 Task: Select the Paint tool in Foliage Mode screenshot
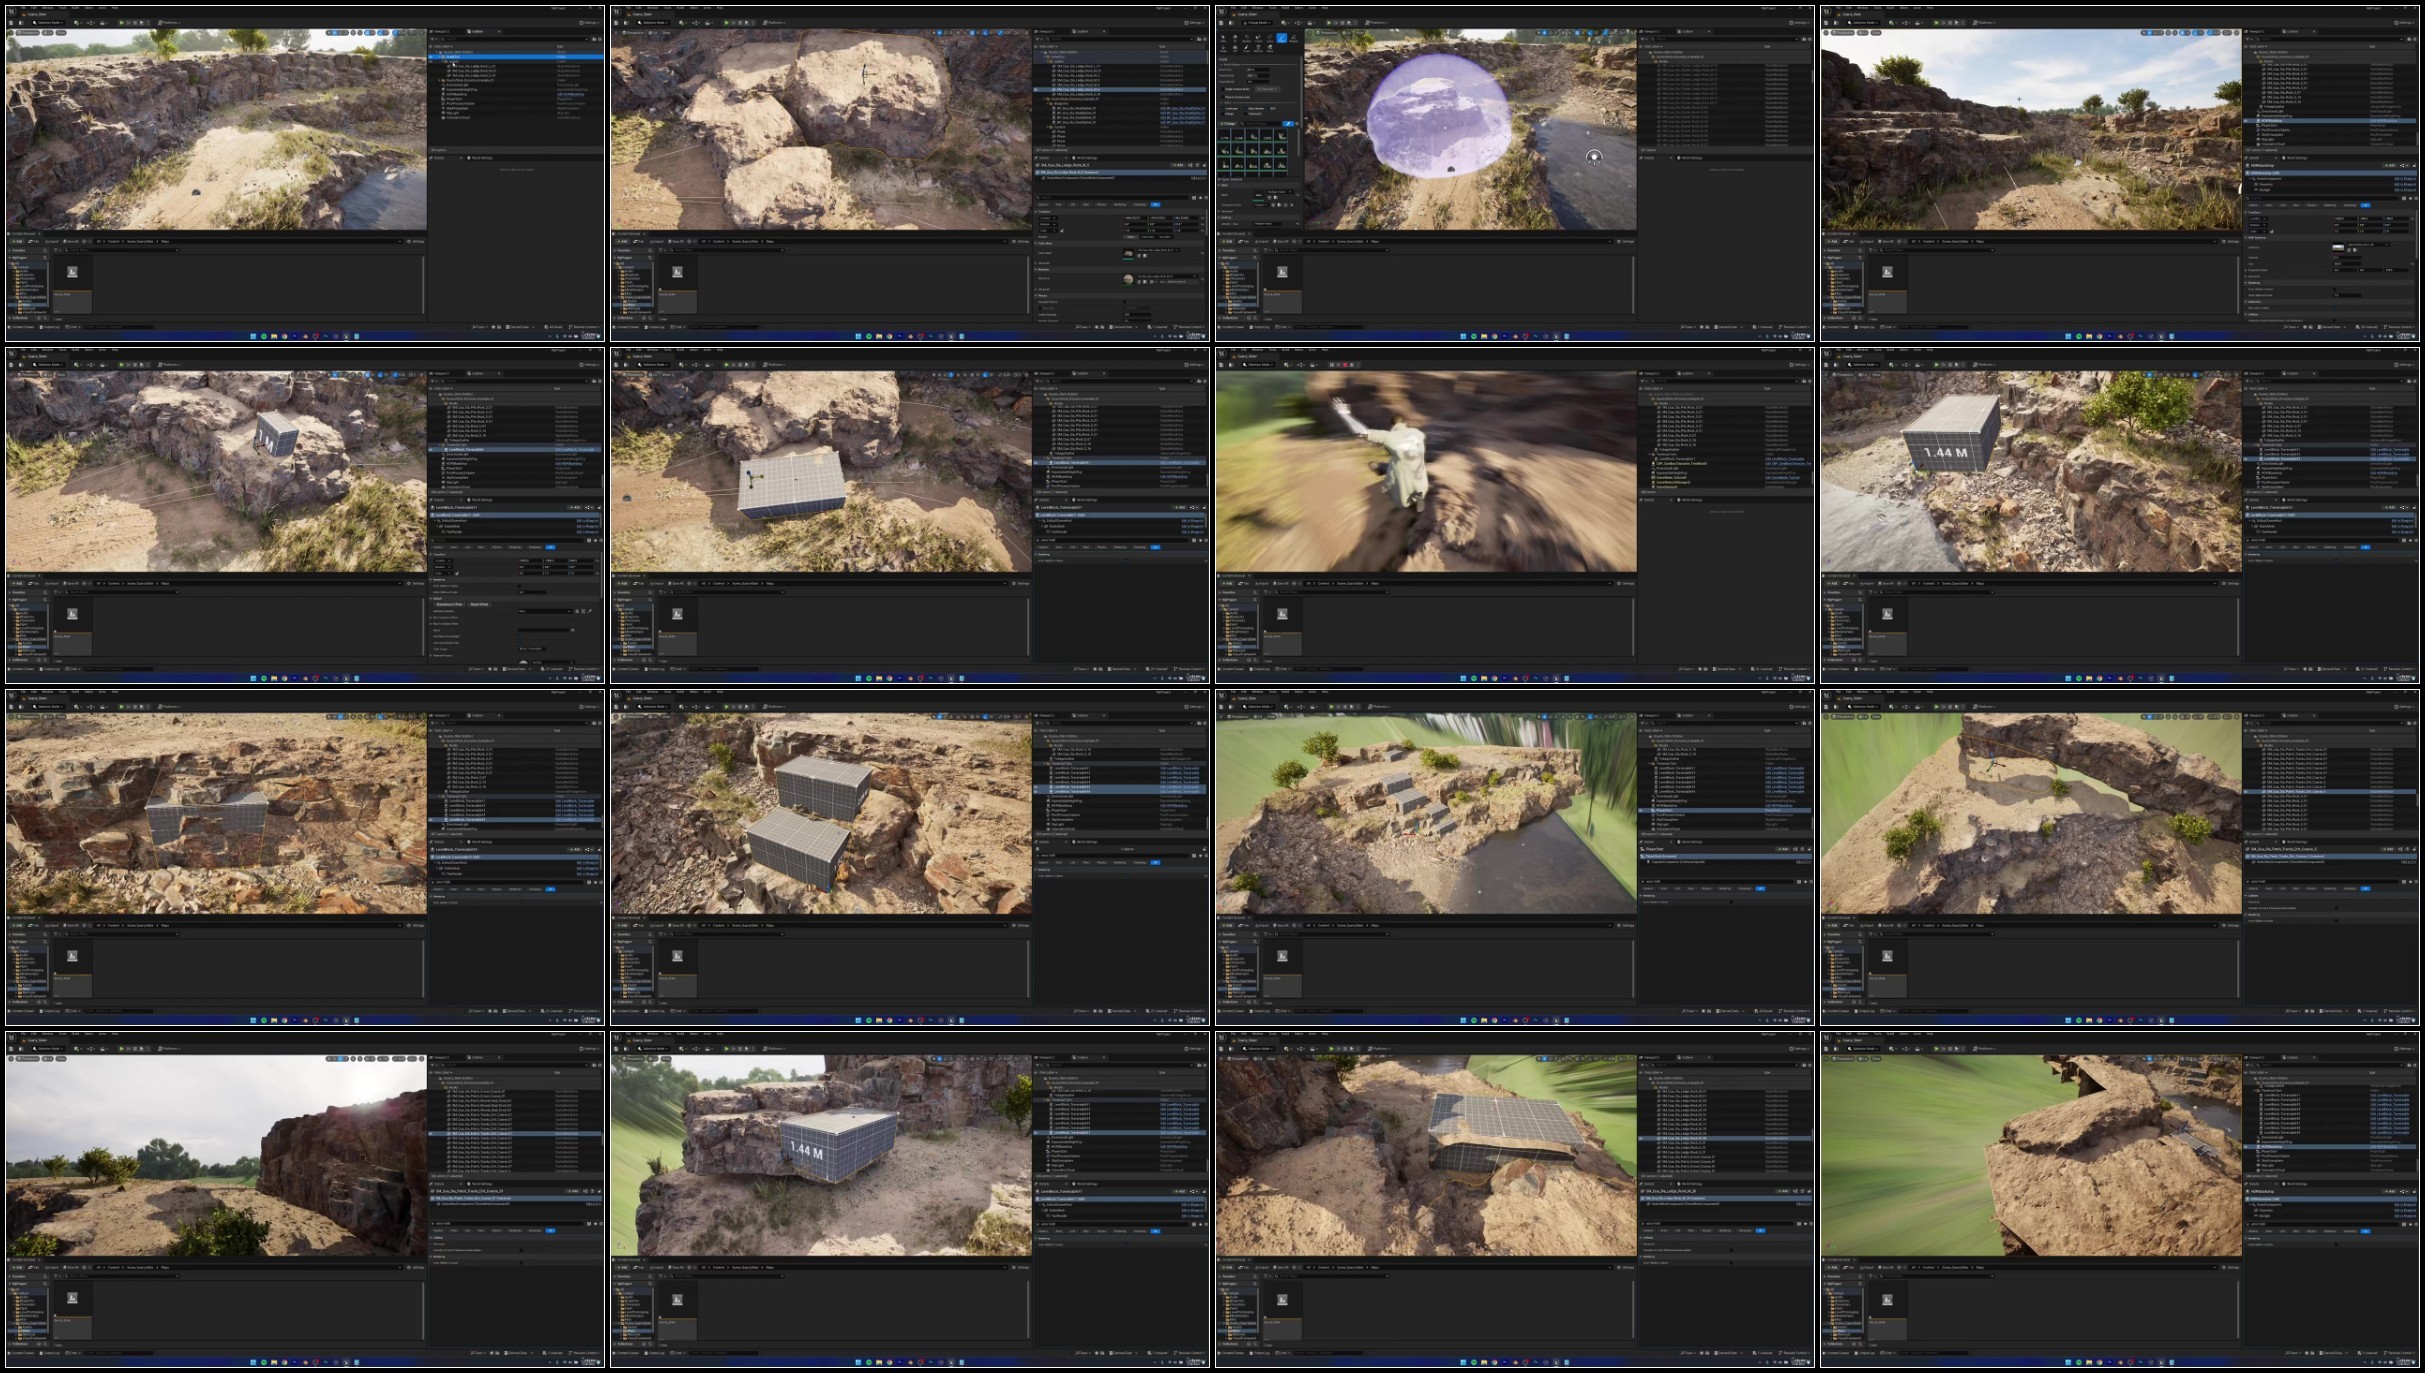click(x=1282, y=38)
